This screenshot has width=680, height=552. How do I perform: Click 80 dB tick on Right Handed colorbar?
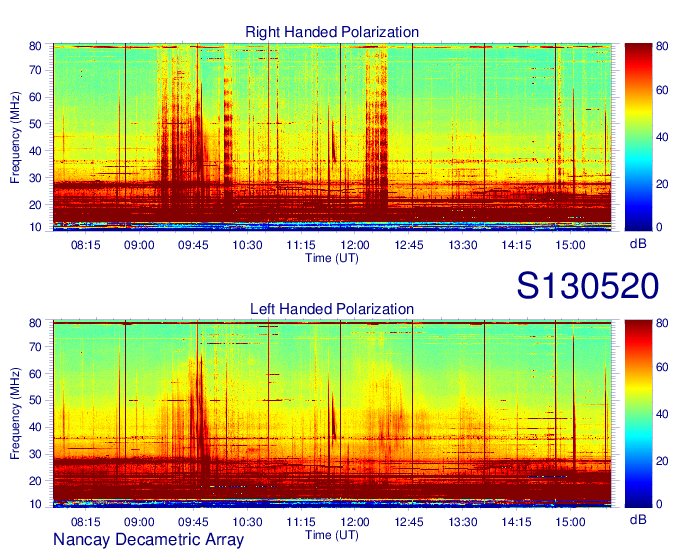pyautogui.click(x=662, y=46)
